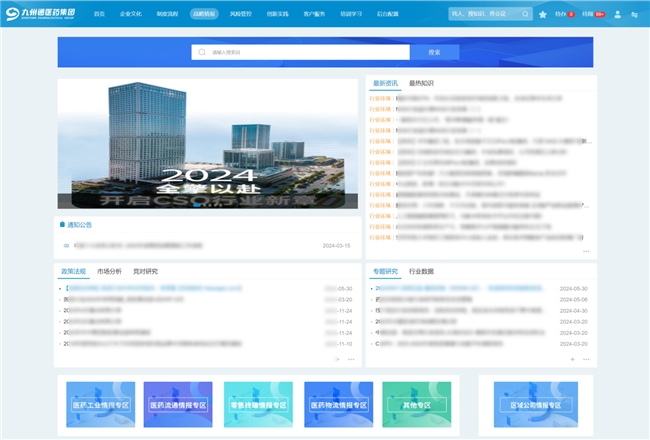Image resolution: width=650 pixels, height=440 pixels.
Task: Open the 医药物流情报专区 tile
Action: [x=339, y=405]
